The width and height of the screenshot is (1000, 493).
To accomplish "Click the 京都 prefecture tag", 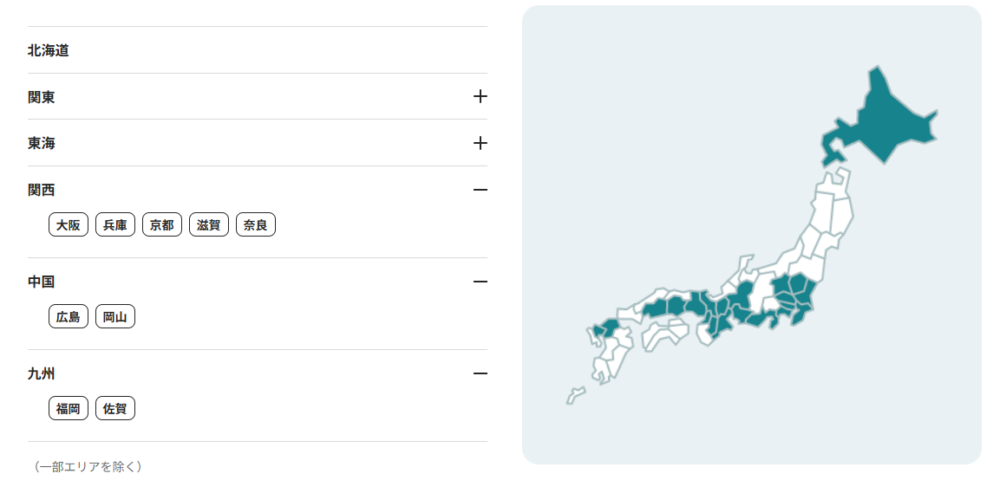I will click(162, 225).
